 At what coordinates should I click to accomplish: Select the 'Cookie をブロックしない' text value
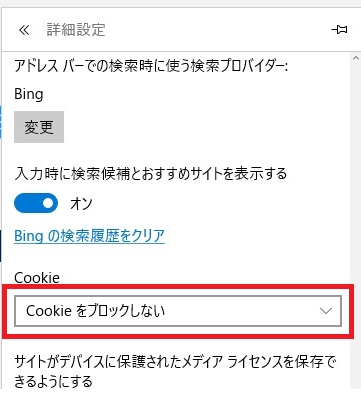(x=96, y=311)
